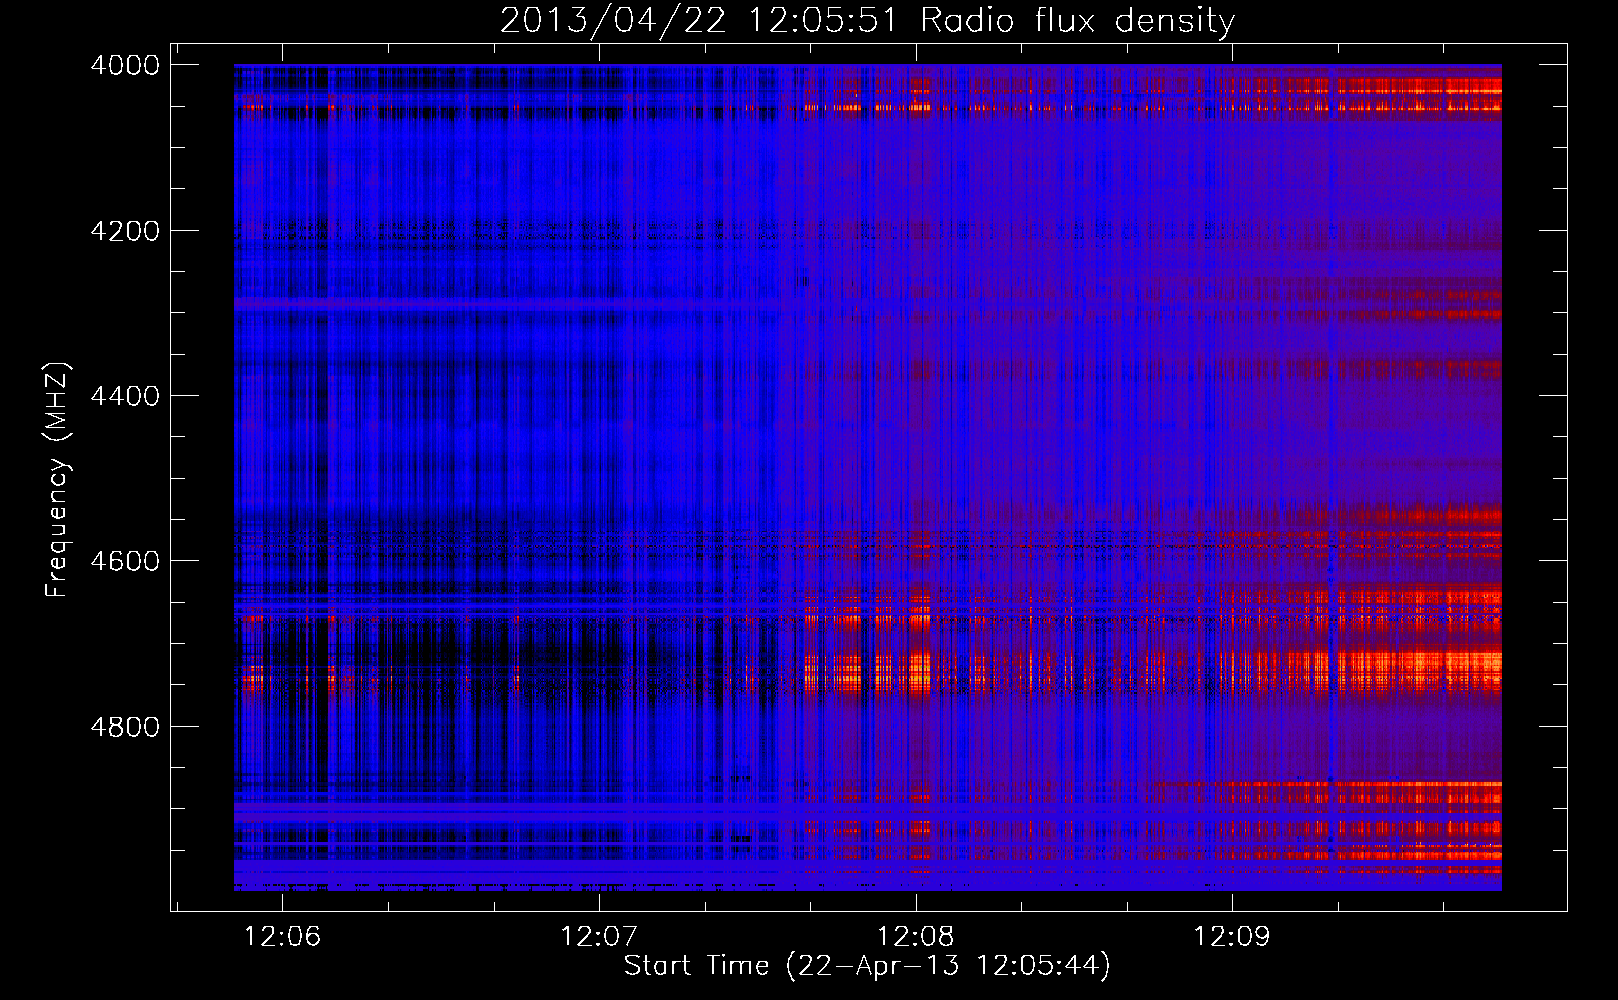Click the 12:08 time axis label
The width and height of the screenshot is (1618, 1000).
point(915,937)
